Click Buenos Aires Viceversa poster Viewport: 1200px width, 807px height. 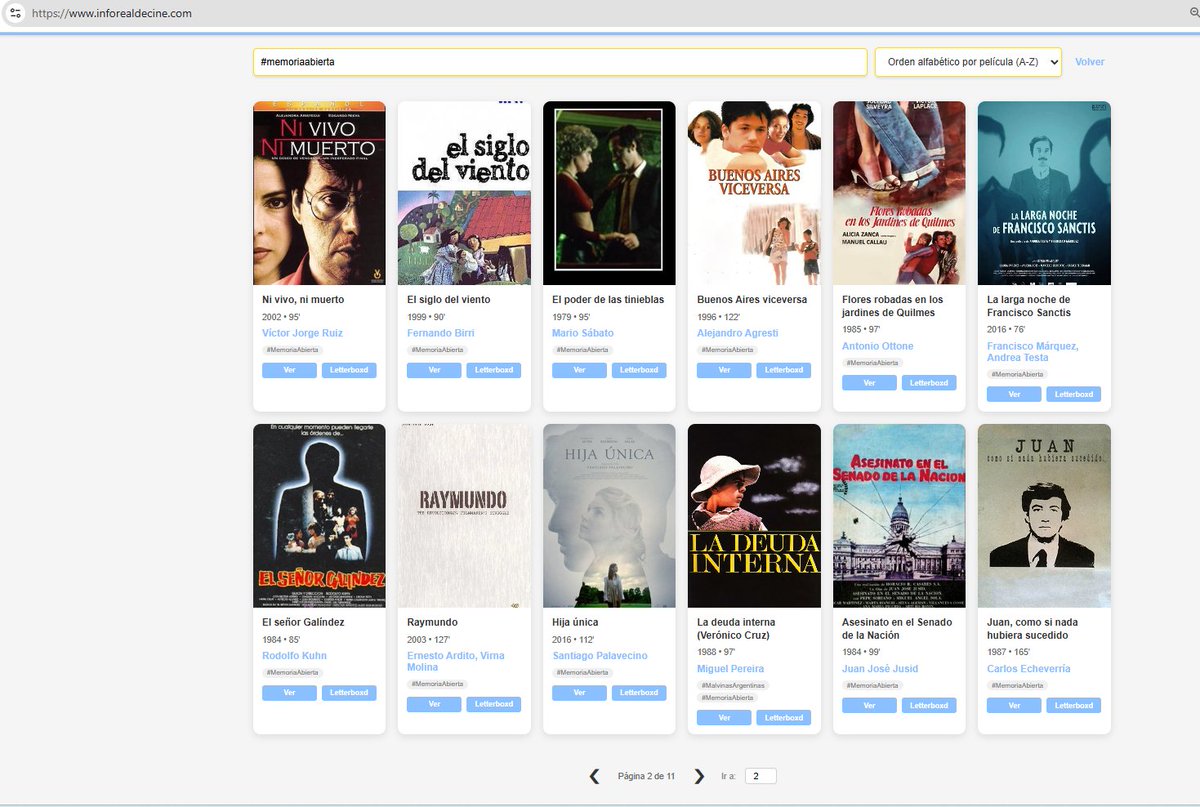(754, 193)
